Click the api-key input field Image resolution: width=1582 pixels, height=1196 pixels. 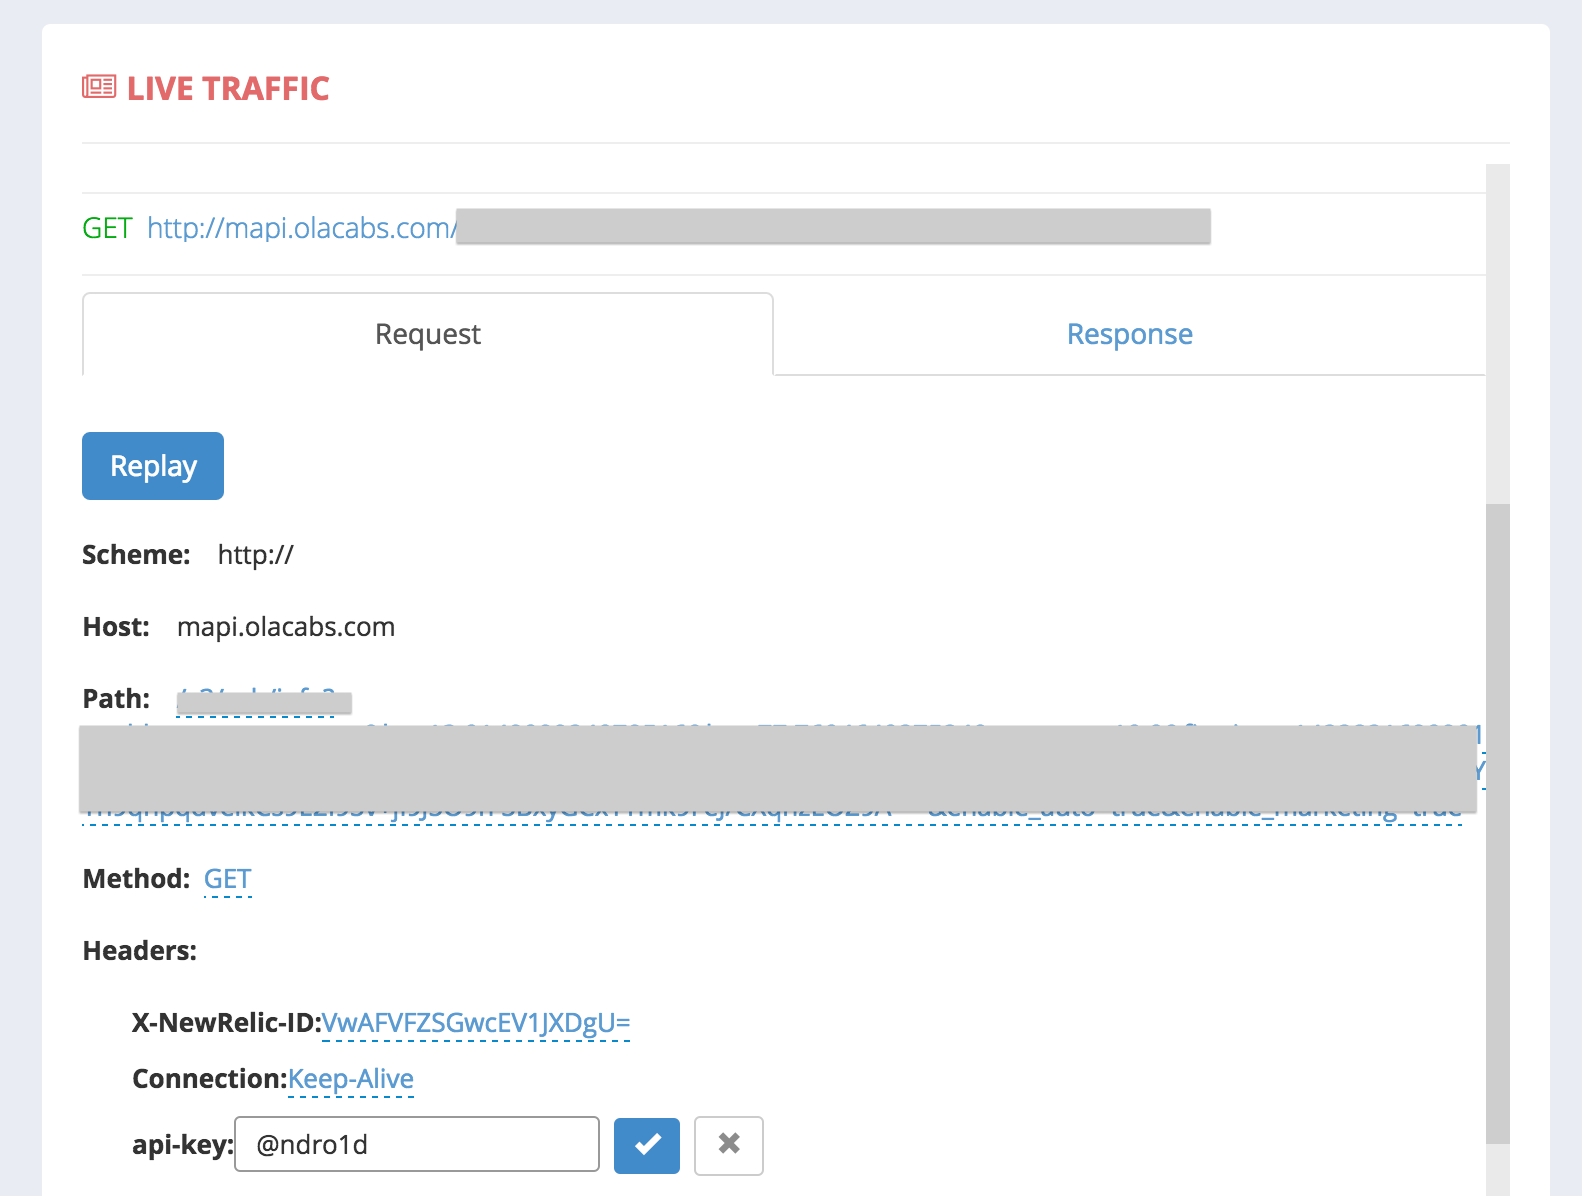[417, 1144]
